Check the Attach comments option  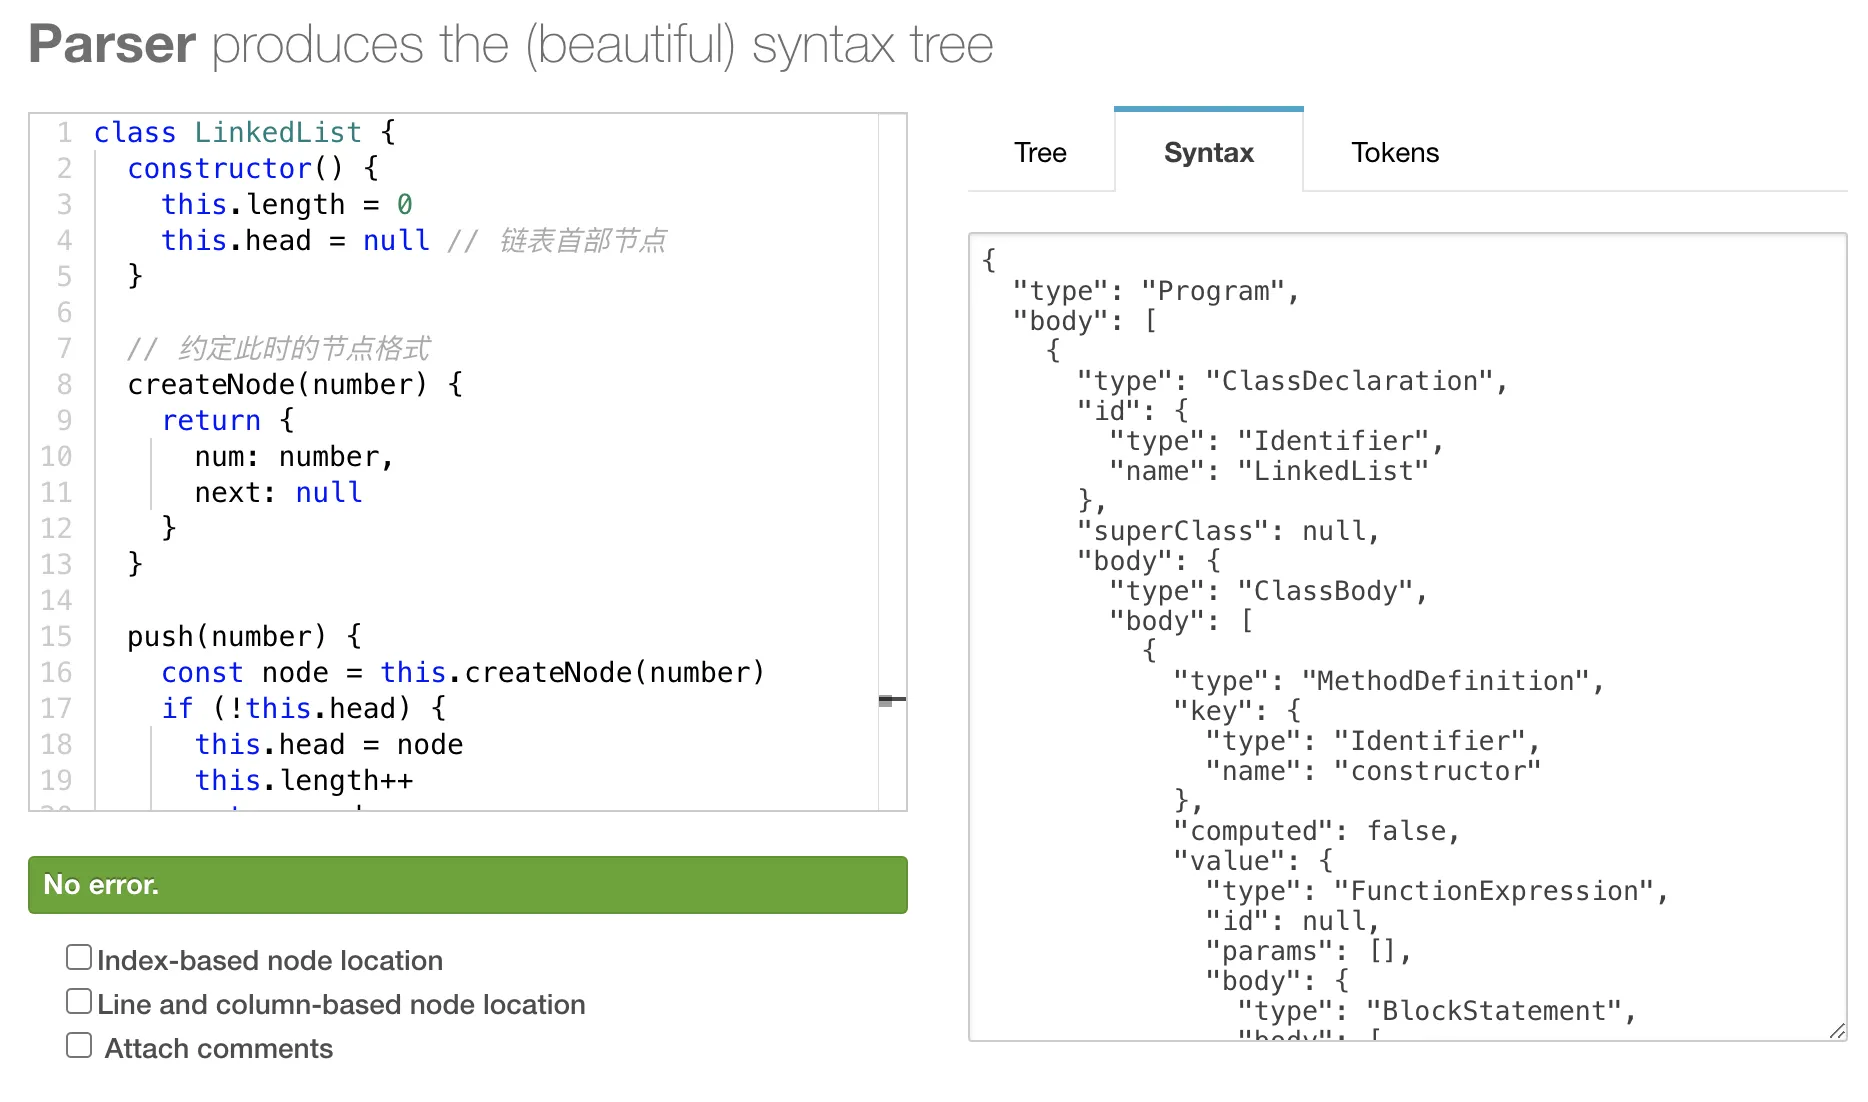coord(79,1046)
